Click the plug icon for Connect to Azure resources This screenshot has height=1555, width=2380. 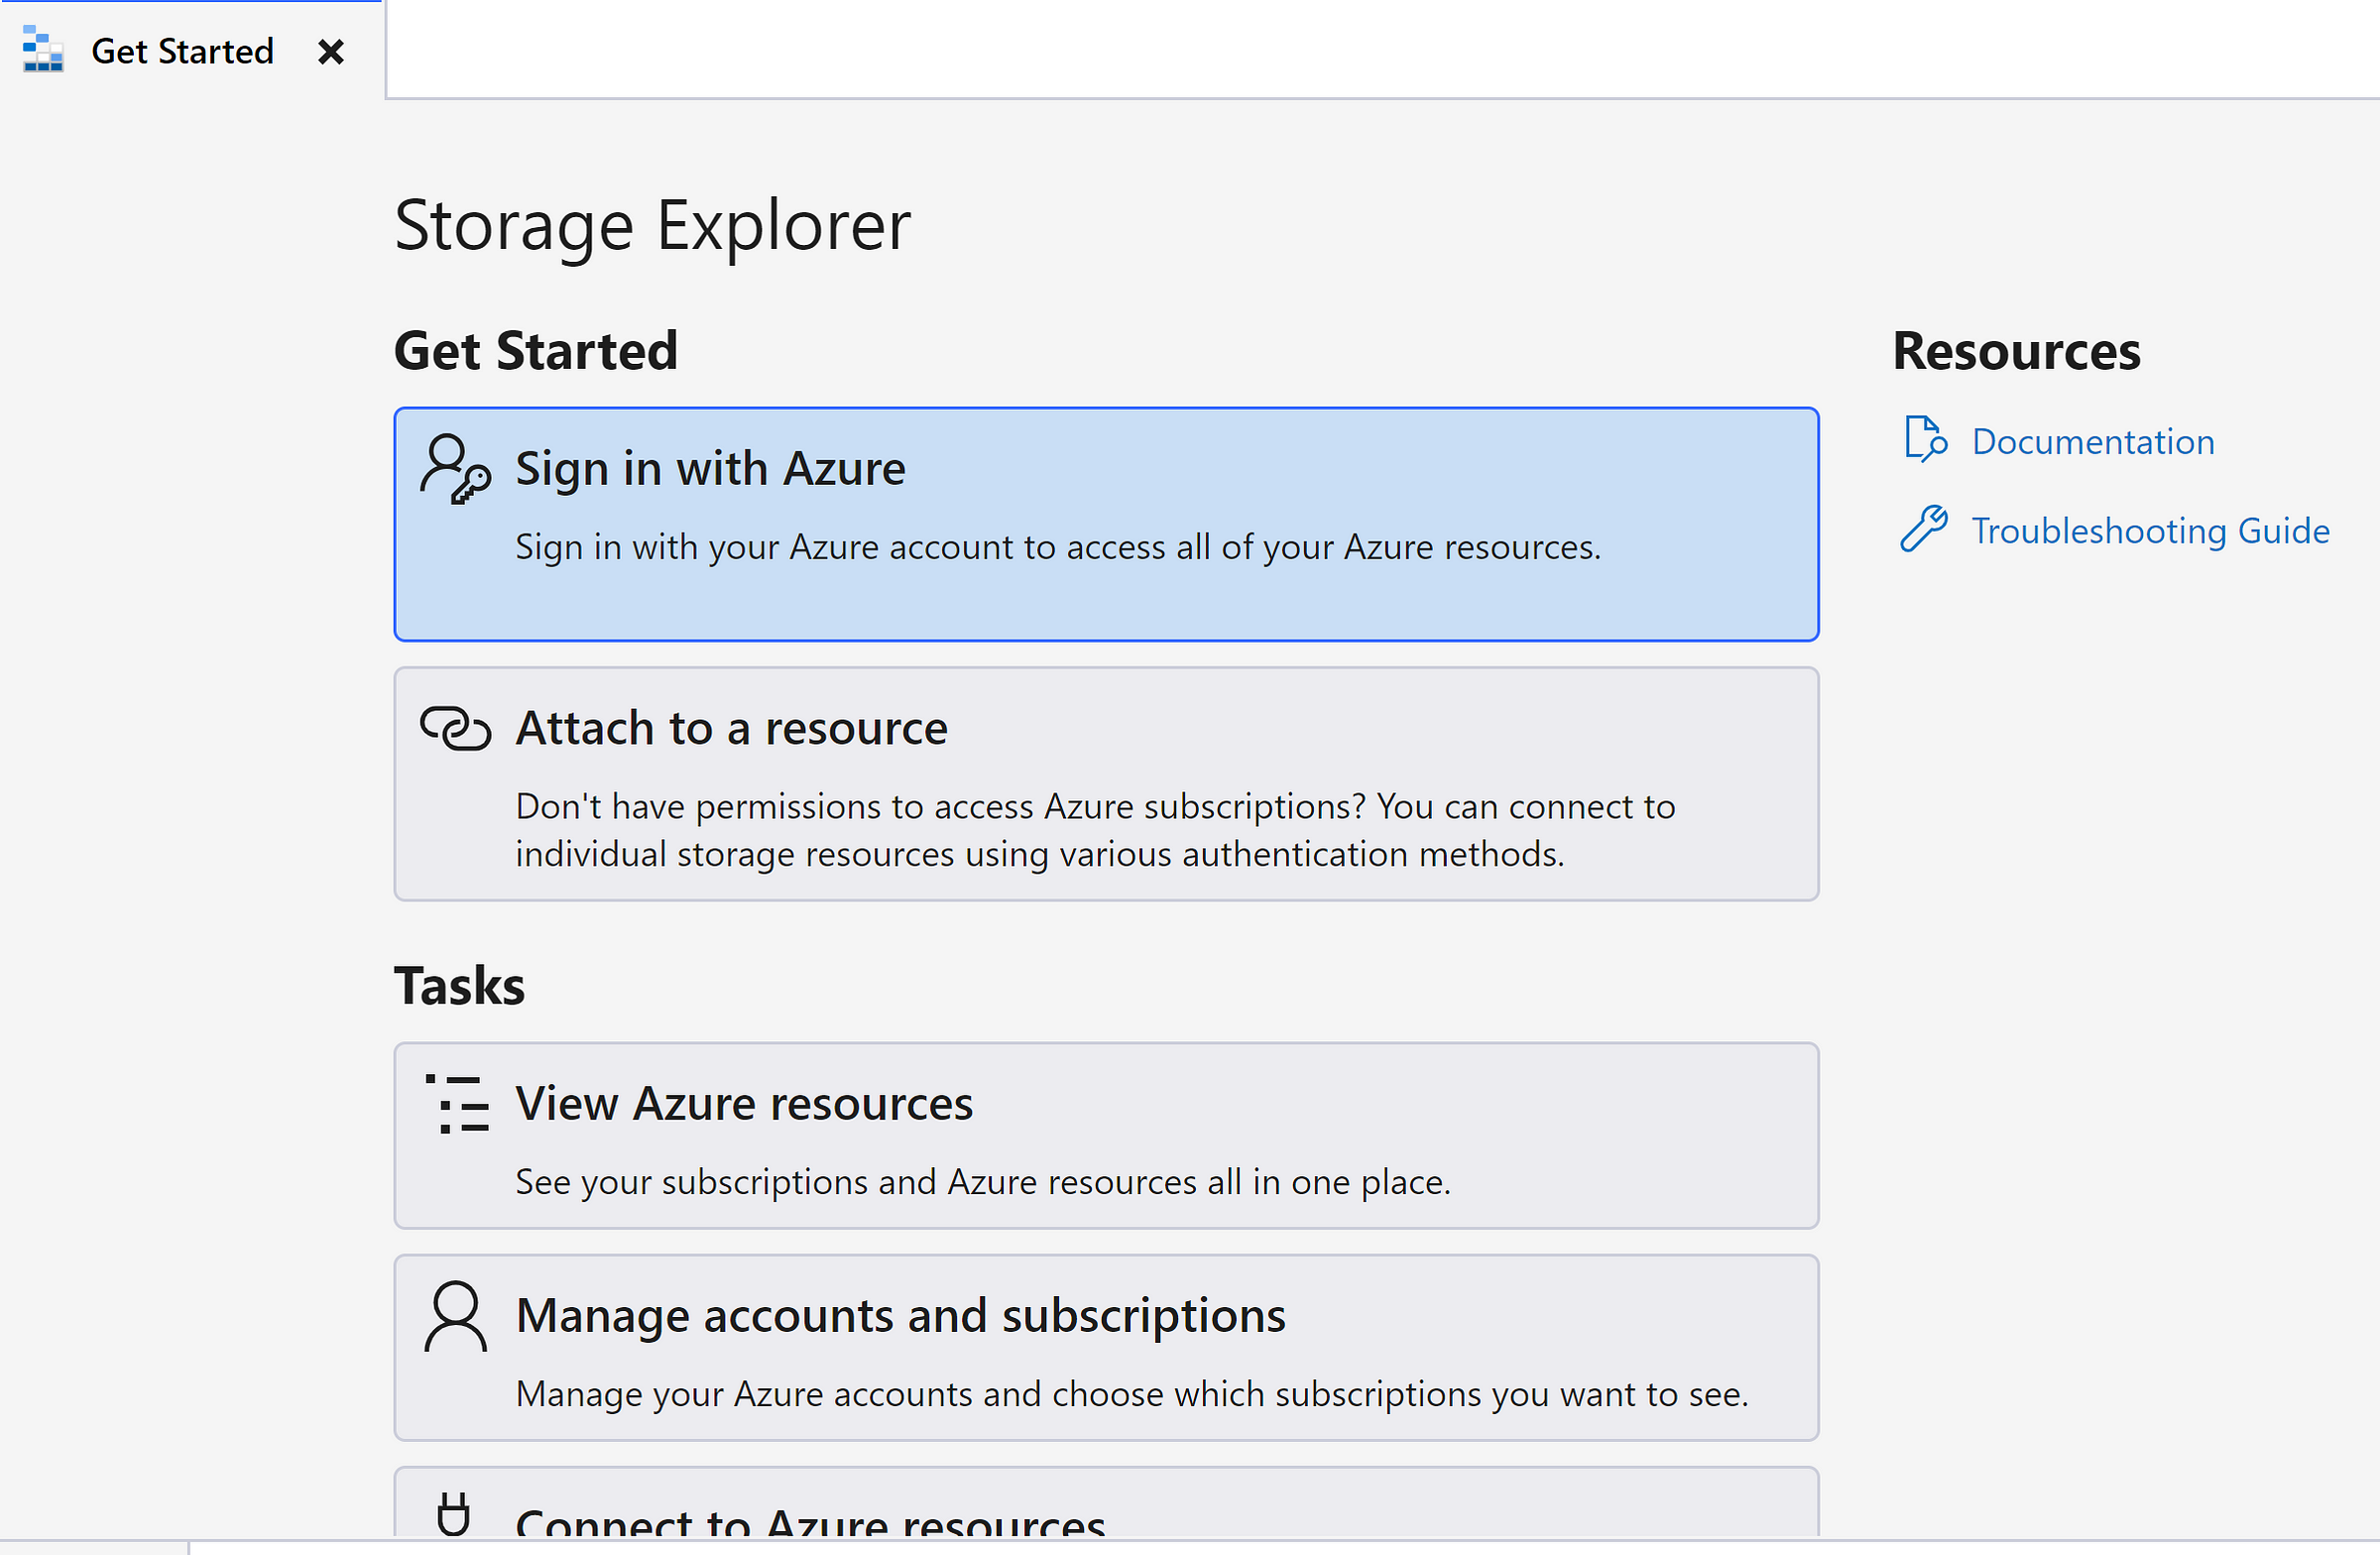tap(453, 1514)
